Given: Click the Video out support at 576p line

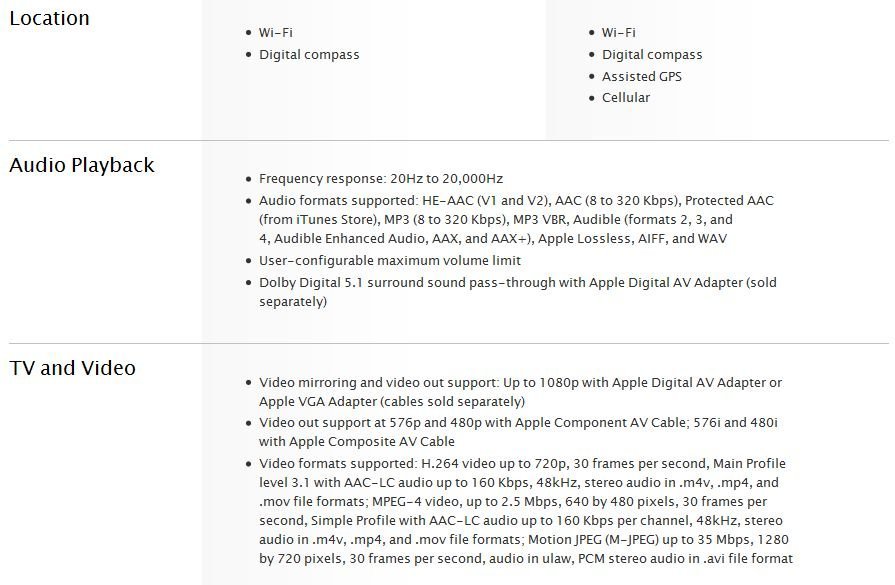Looking at the screenshot, I should click(518, 432).
